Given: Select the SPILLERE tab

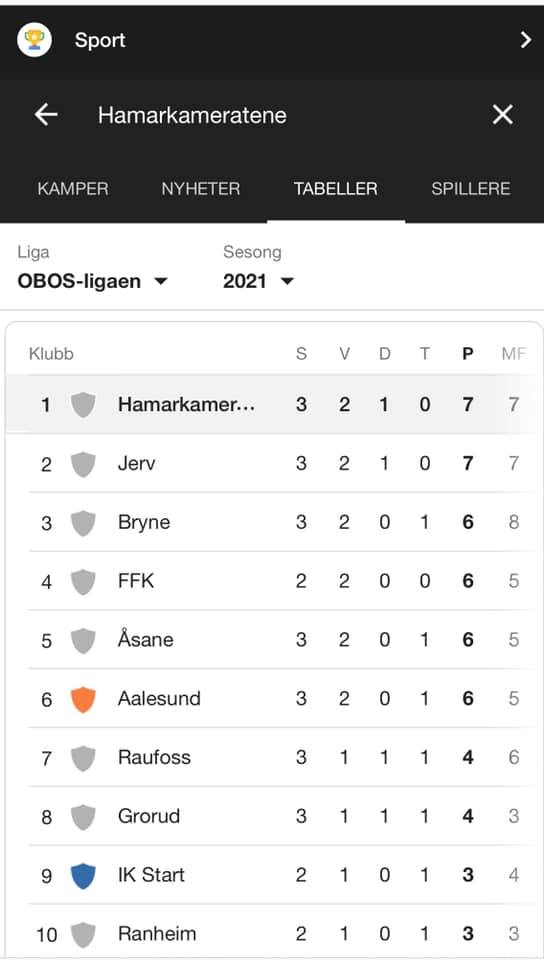Looking at the screenshot, I should [471, 189].
